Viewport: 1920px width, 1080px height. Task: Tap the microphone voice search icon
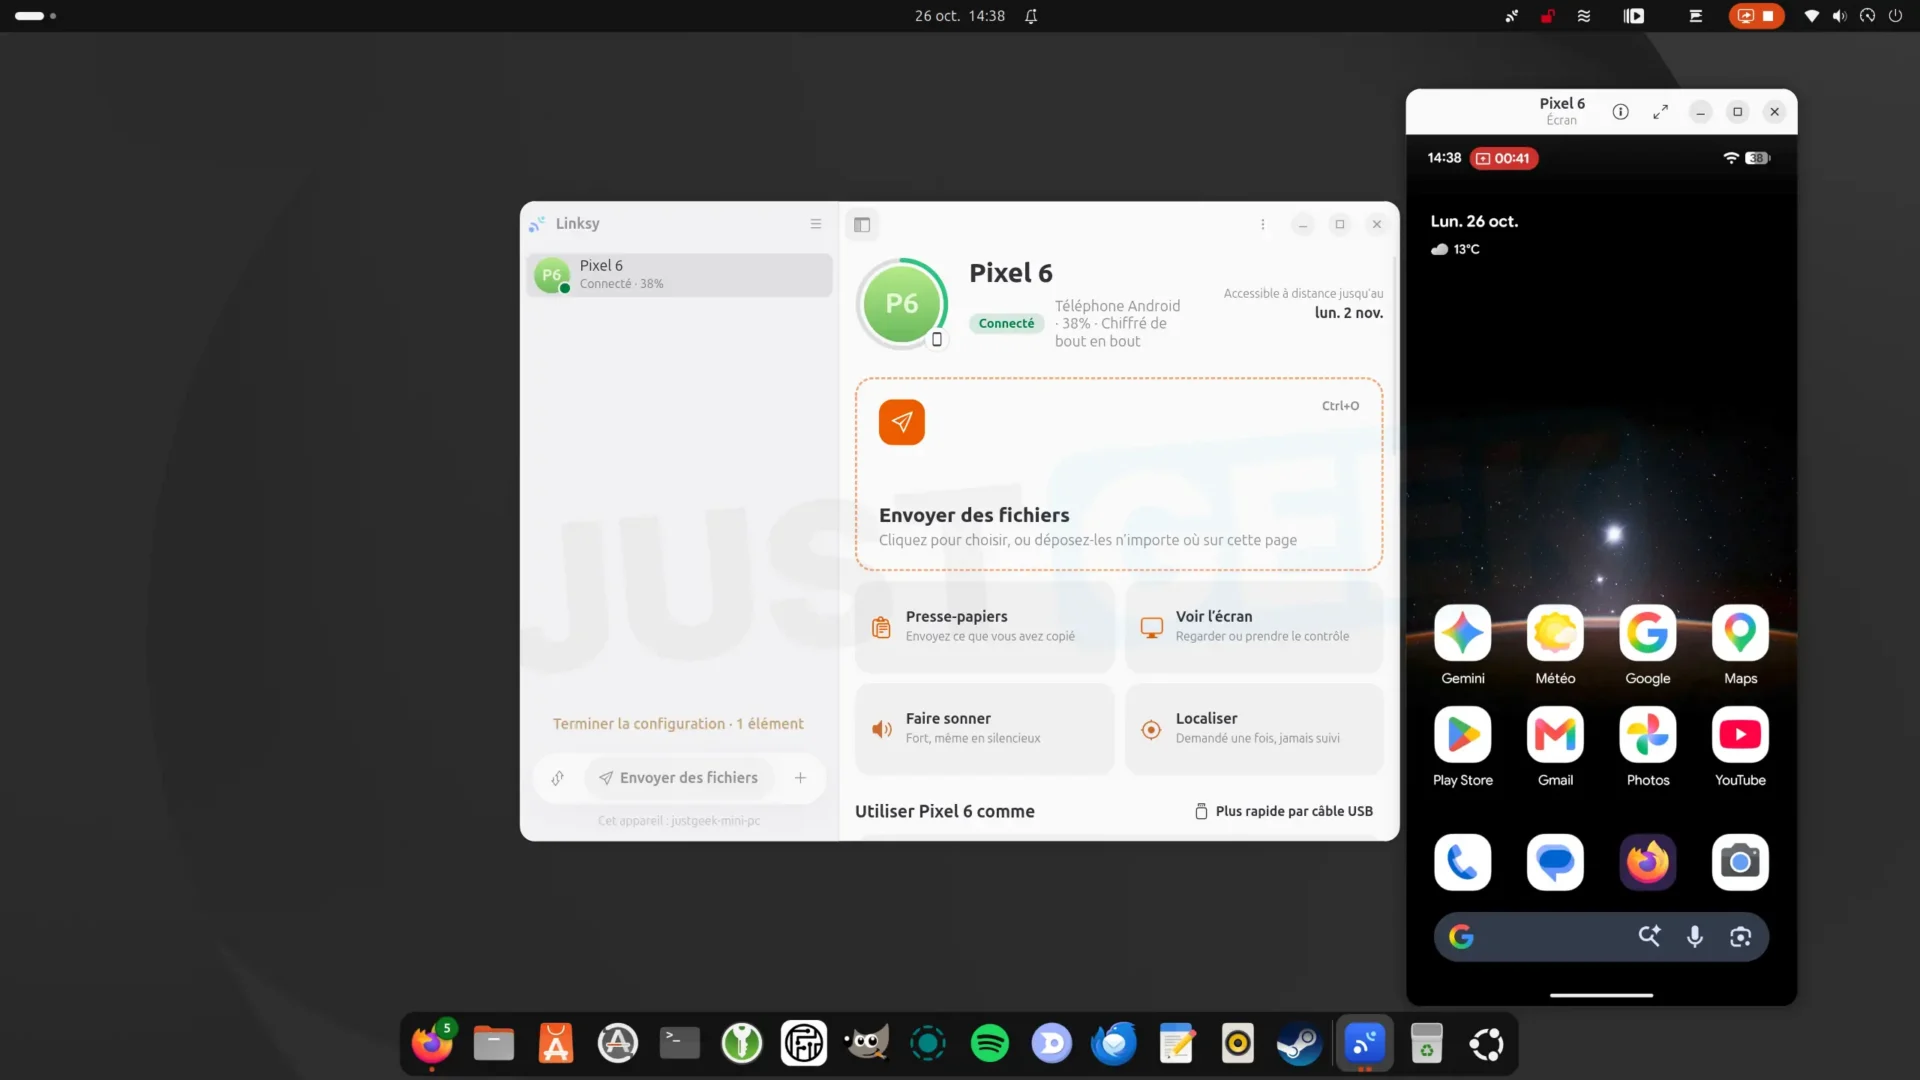click(1695, 937)
